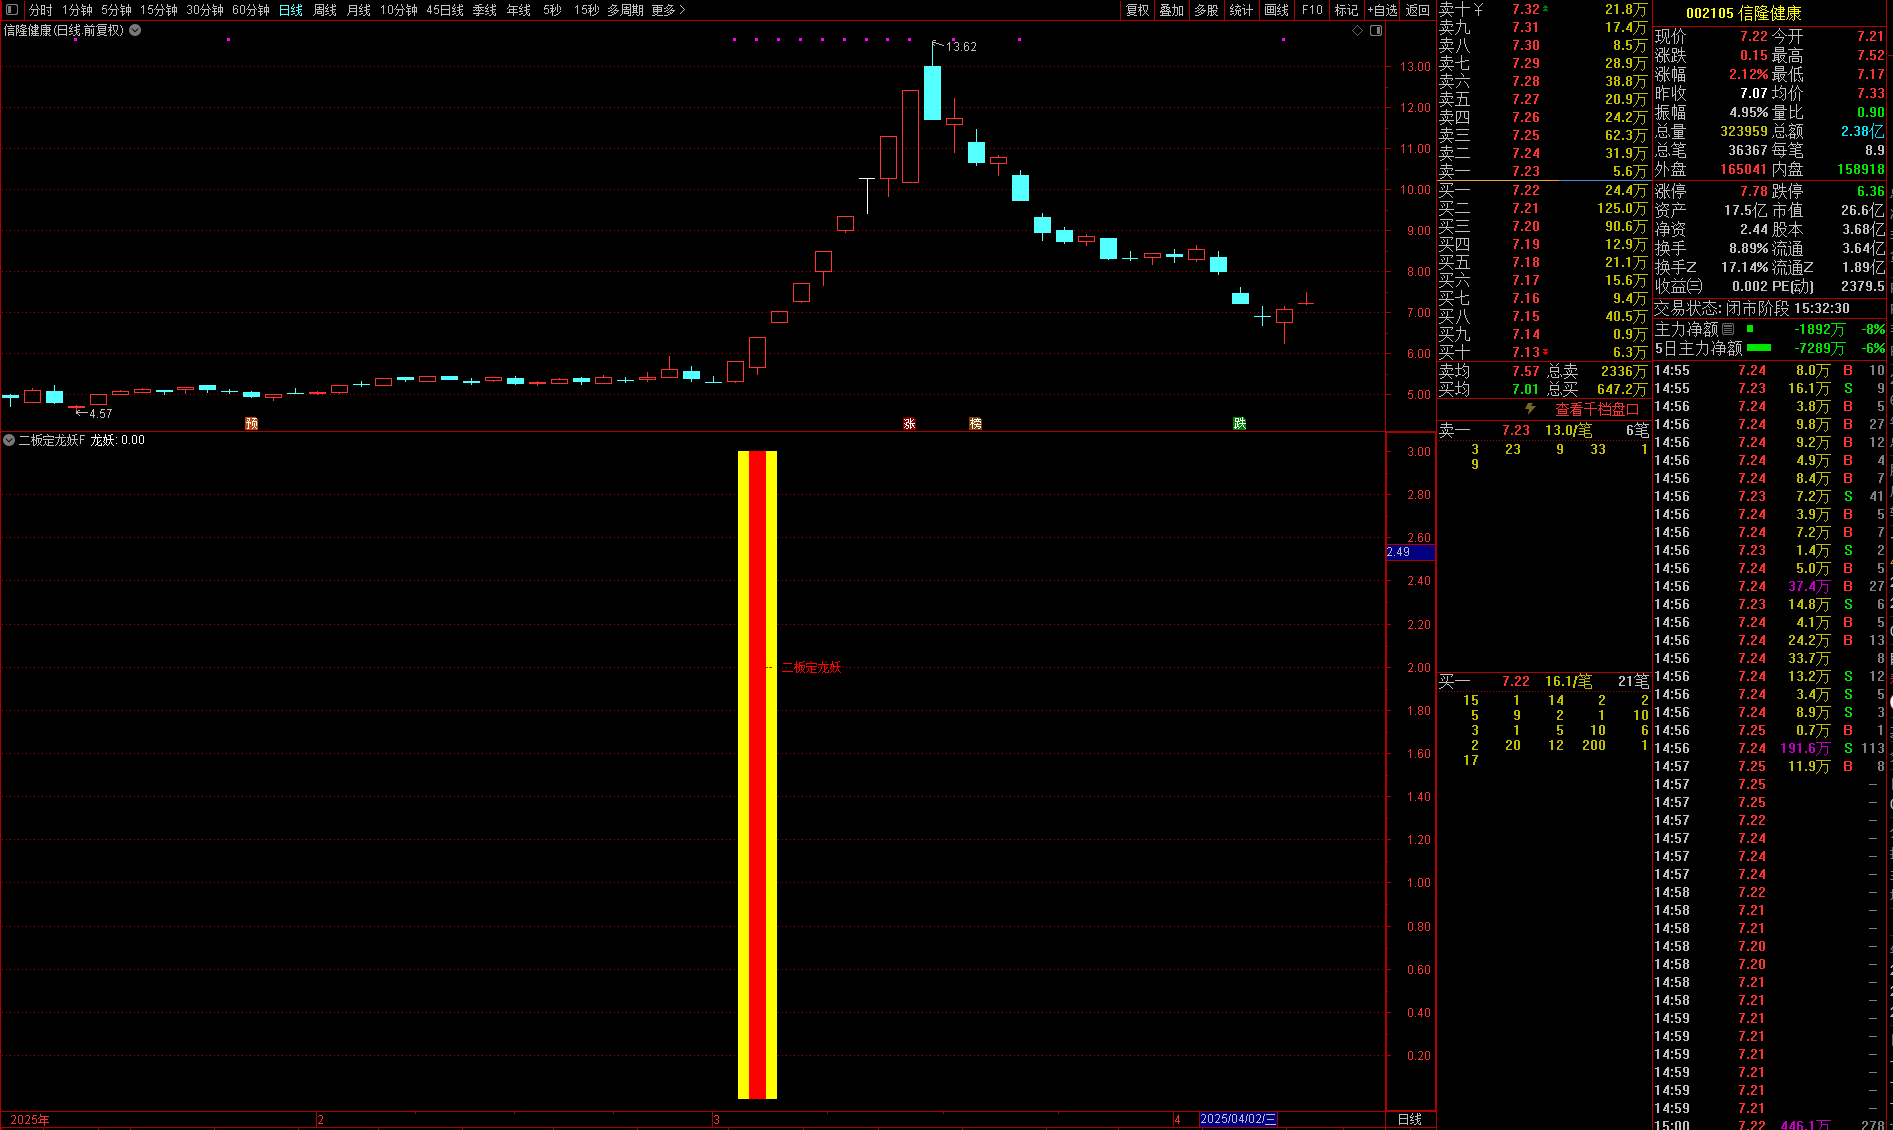The width and height of the screenshot is (1893, 1130).
Task: Click the PE(动) 2379.5 value
Action: (x=1862, y=286)
